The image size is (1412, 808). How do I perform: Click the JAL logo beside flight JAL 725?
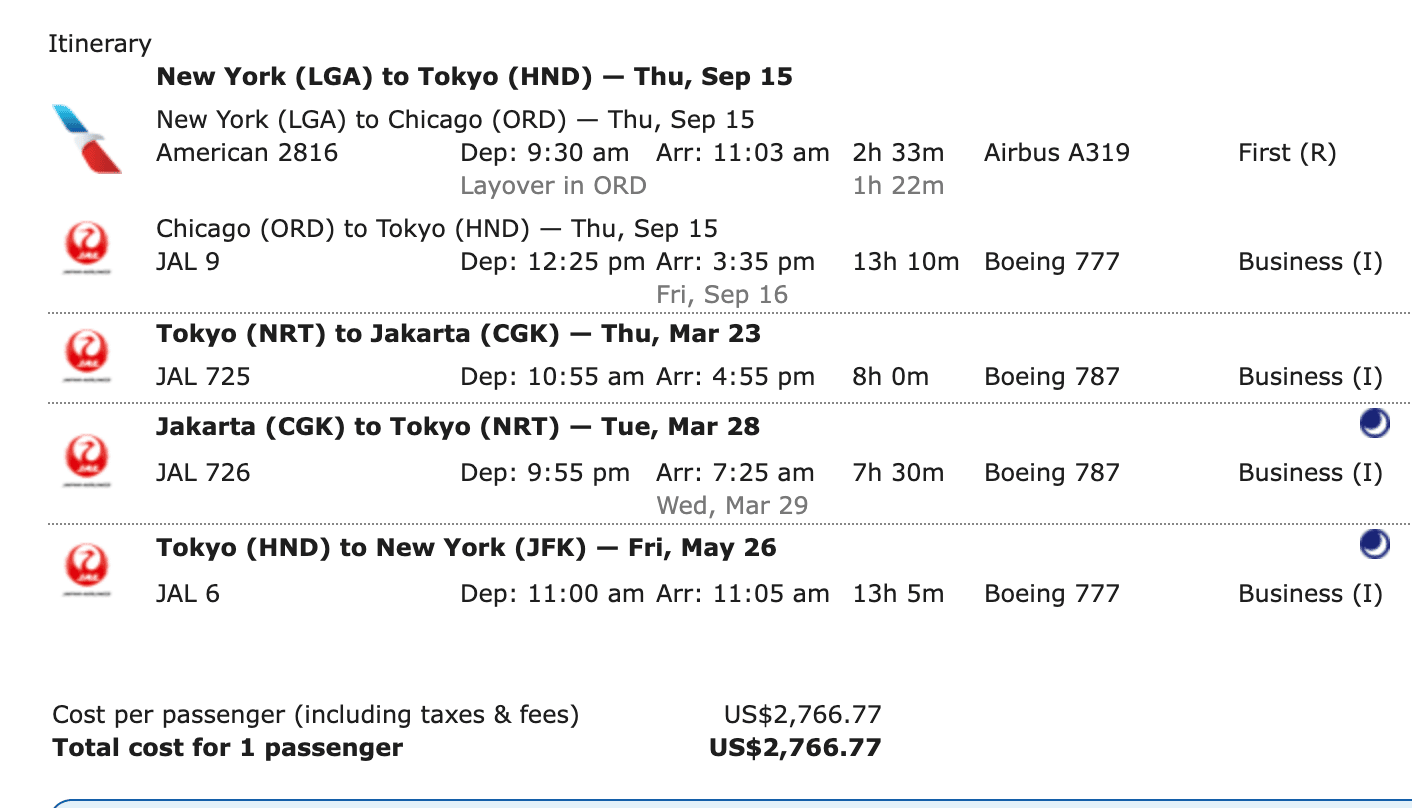[x=87, y=357]
